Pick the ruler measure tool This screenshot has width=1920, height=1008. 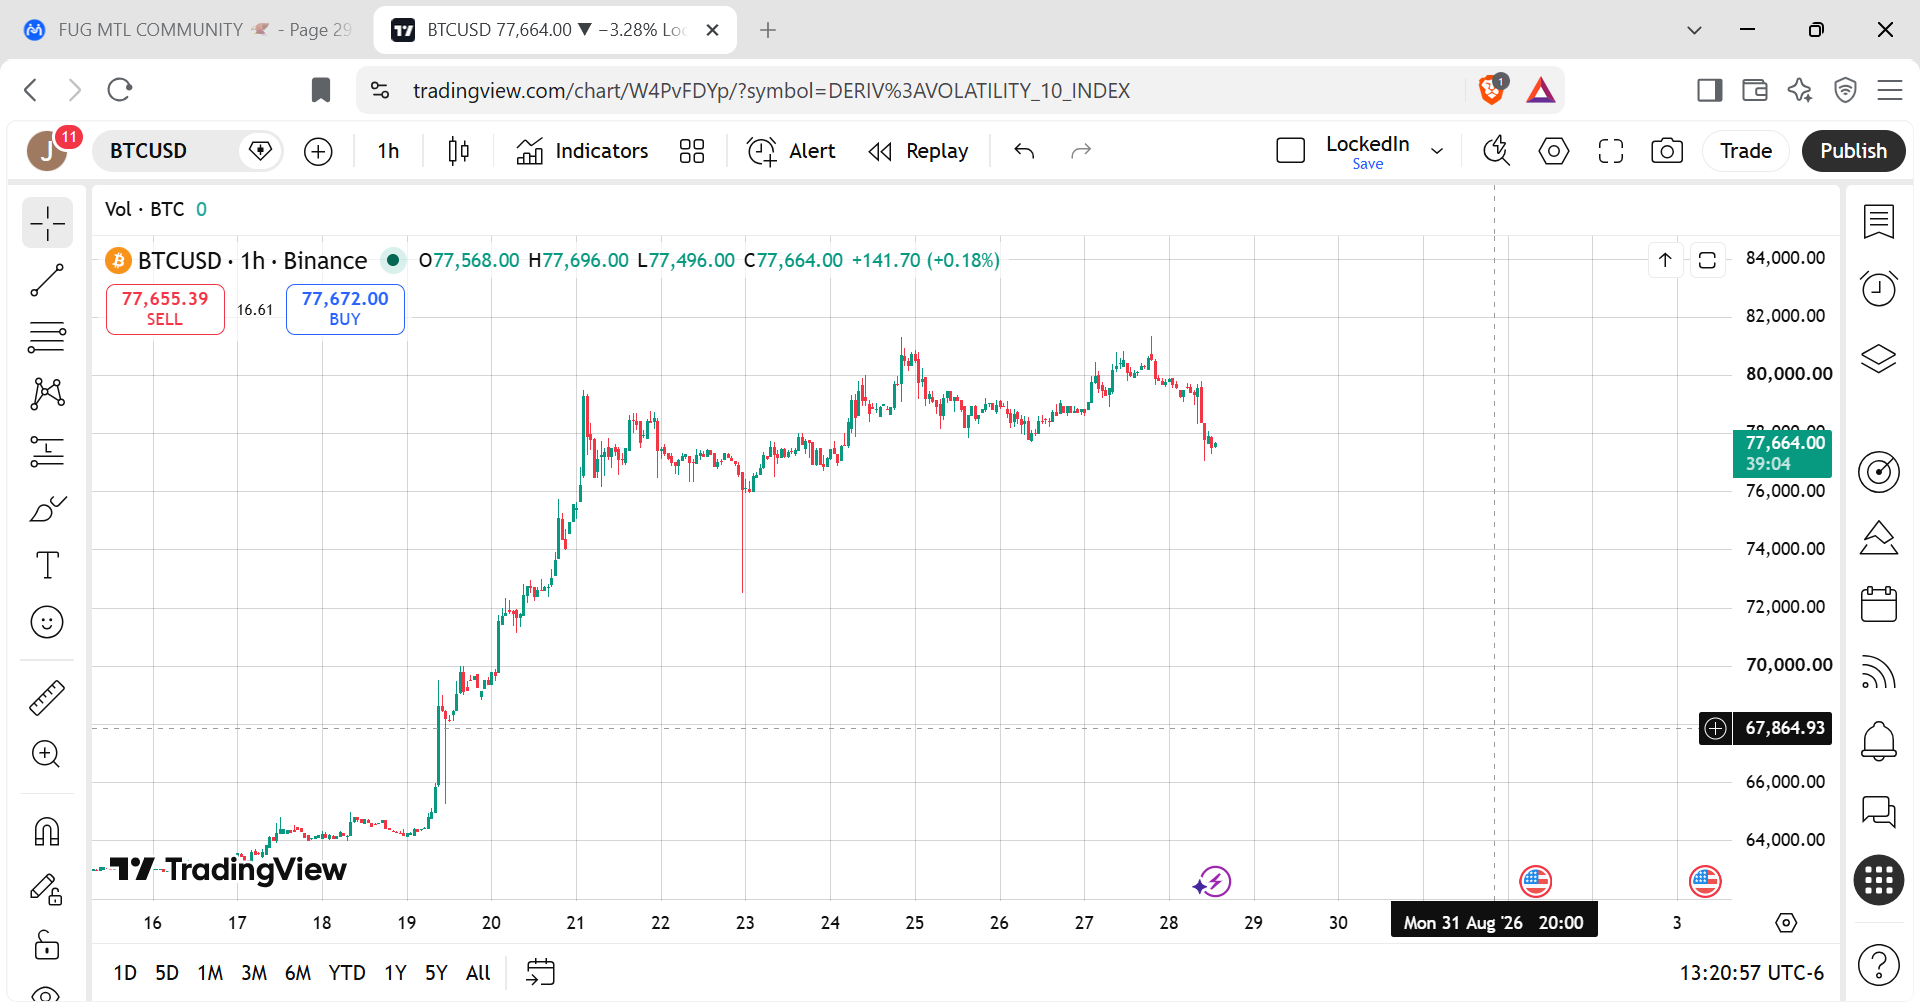click(x=47, y=698)
